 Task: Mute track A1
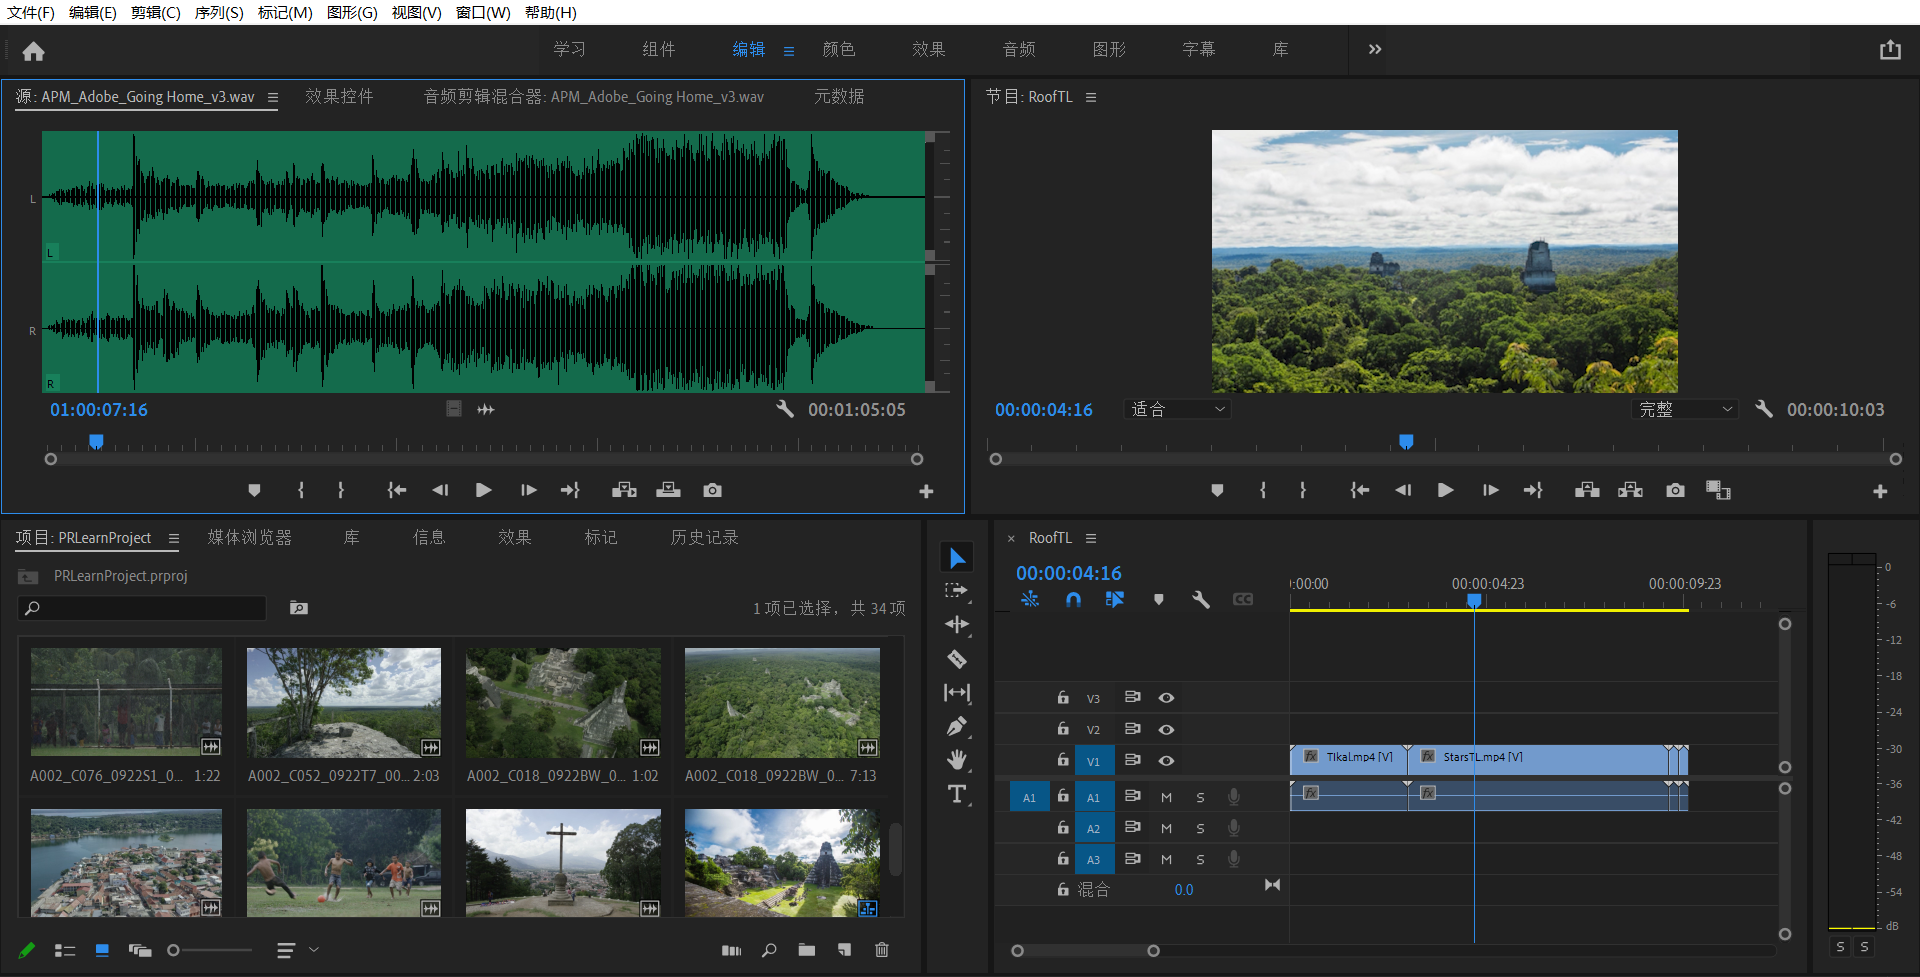[x=1166, y=797]
